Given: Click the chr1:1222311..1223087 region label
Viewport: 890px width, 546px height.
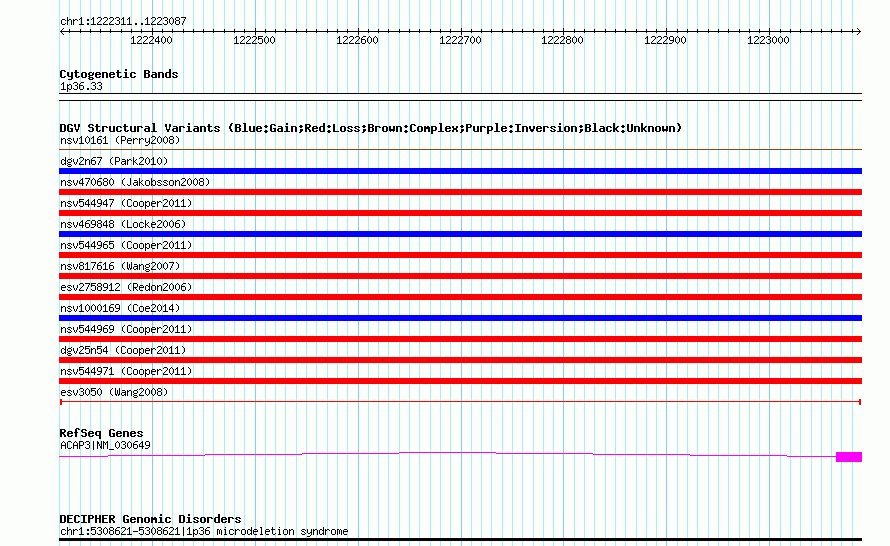Looking at the screenshot, I should tap(123, 22).
